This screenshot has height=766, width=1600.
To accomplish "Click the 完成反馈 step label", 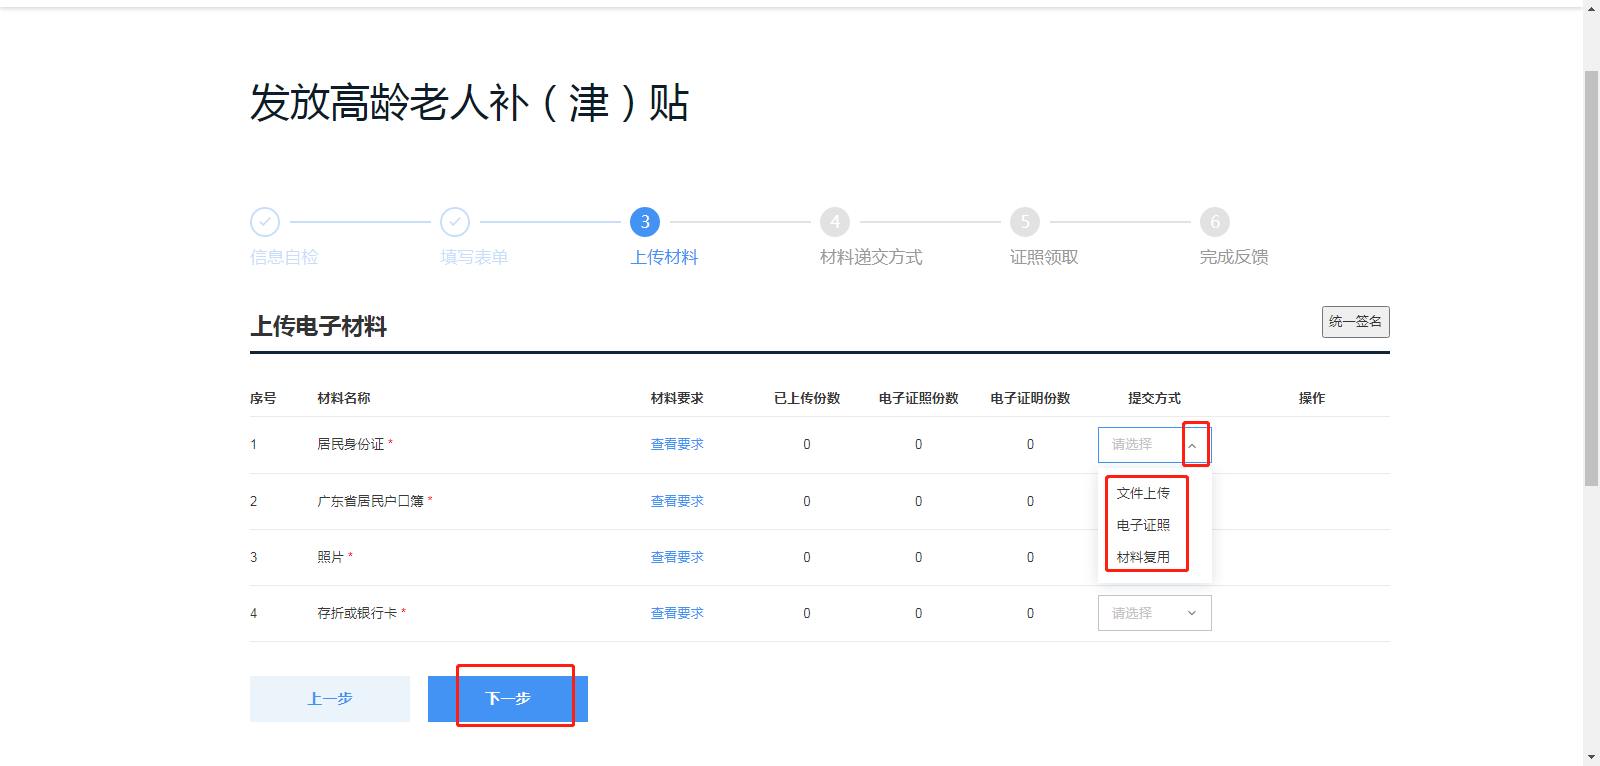I will click(x=1234, y=257).
